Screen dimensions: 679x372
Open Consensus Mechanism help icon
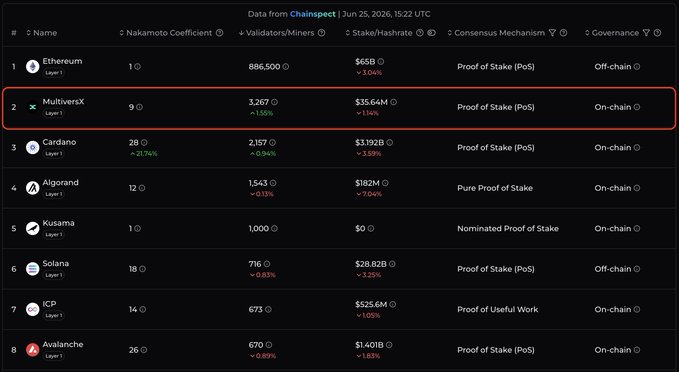click(x=563, y=33)
